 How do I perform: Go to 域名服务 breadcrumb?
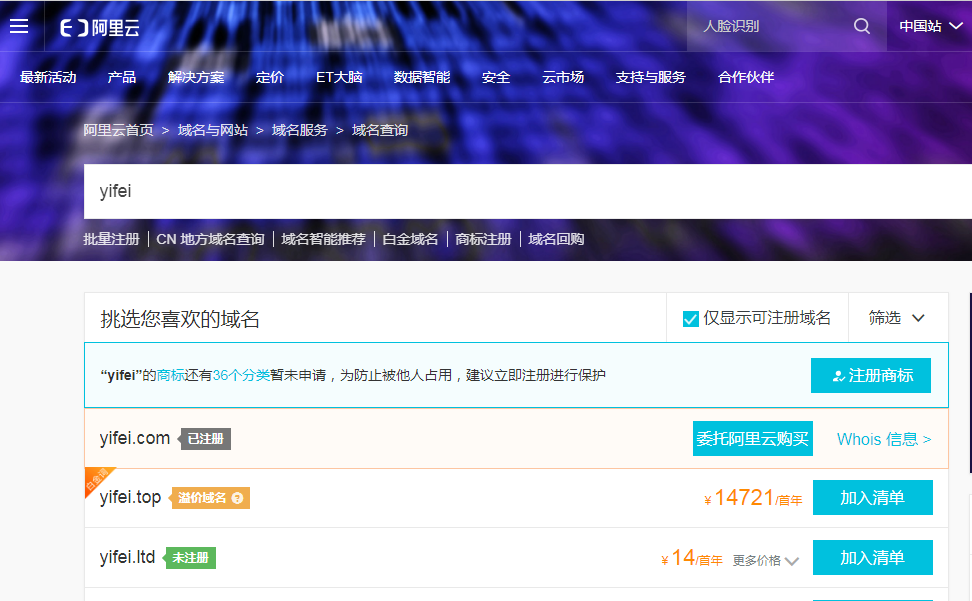tap(299, 130)
